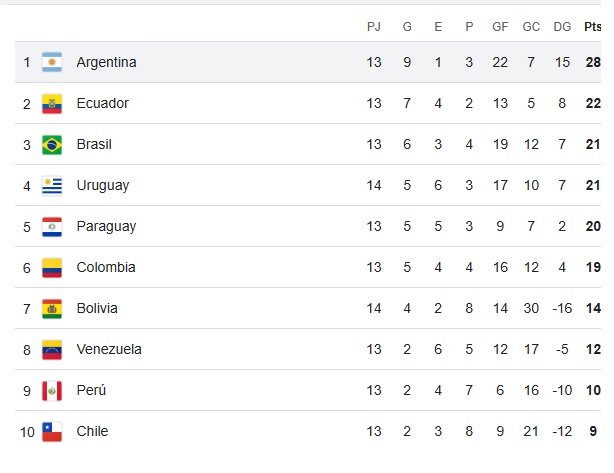
Task: Click the Uruguay flag icon
Action: tap(52, 185)
